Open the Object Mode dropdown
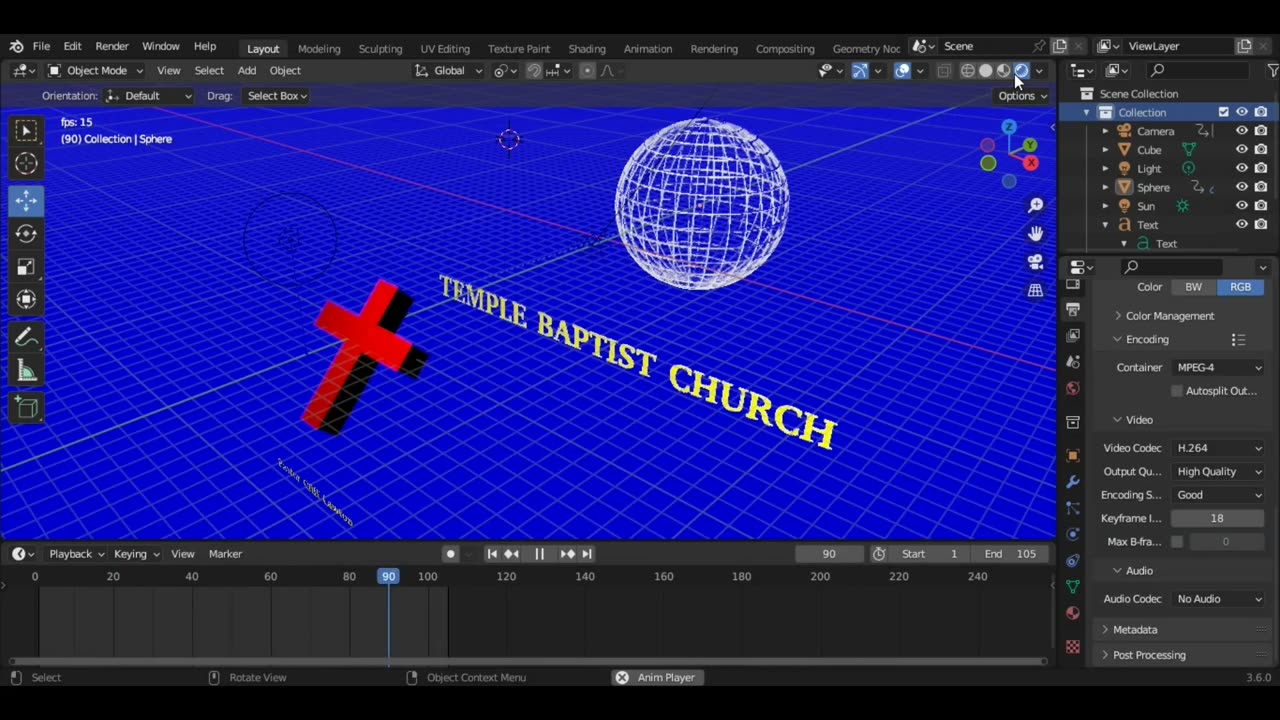This screenshot has width=1280, height=720. coord(96,71)
